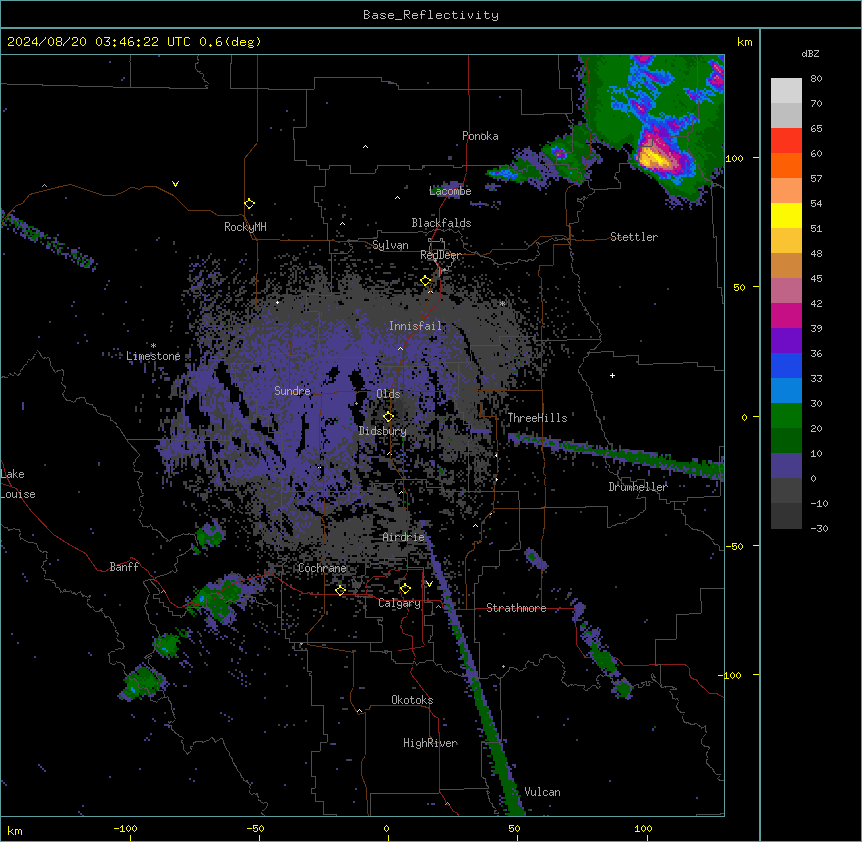Click the Sylvan label on map
The width and height of the screenshot is (862, 842).
(390, 245)
